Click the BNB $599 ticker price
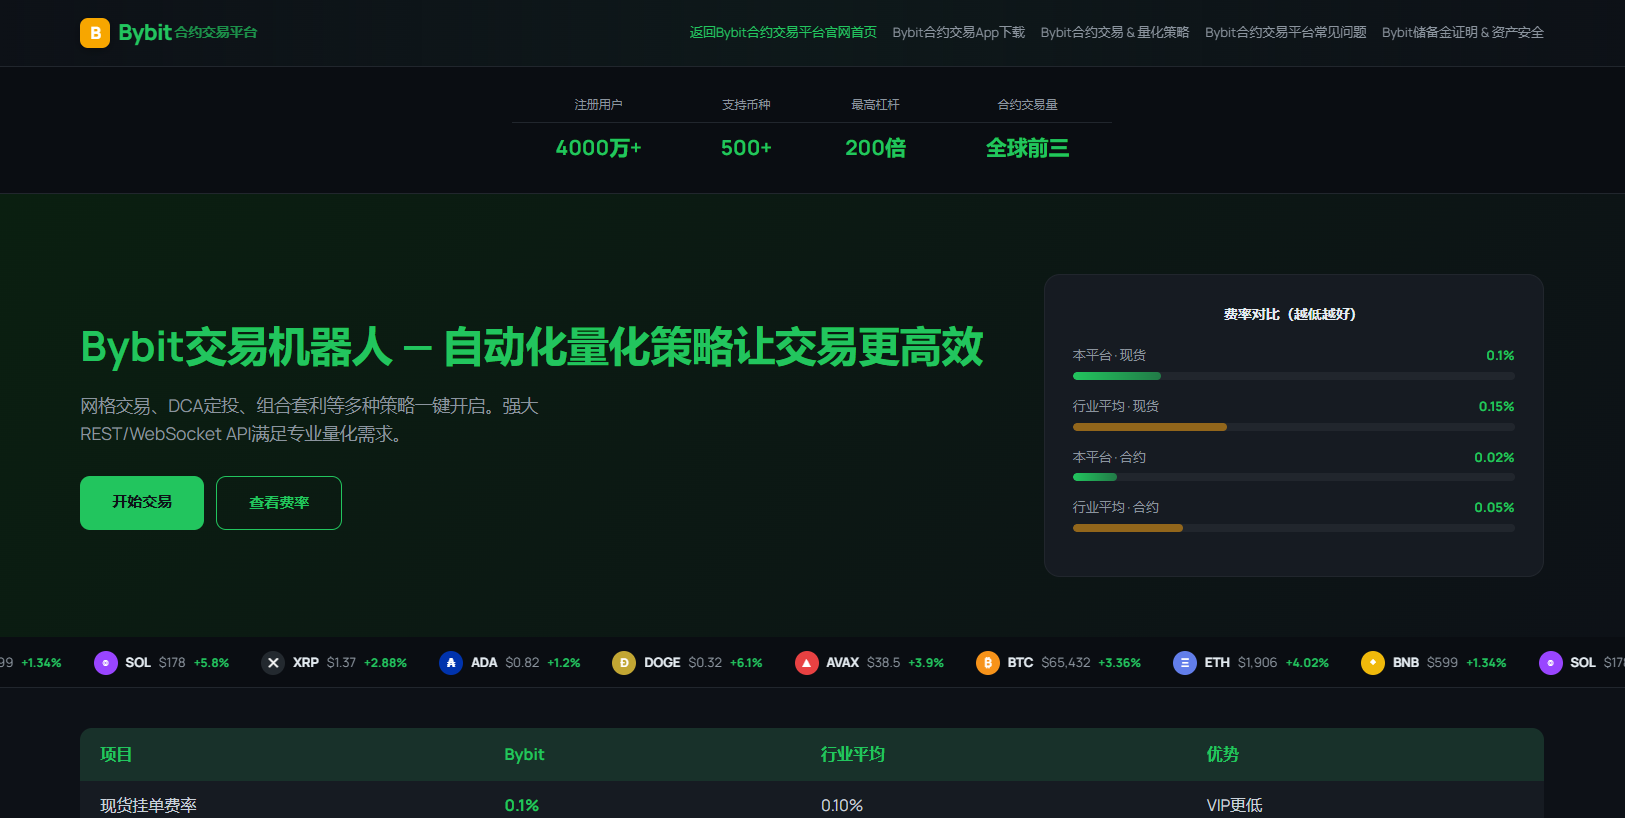Viewport: 1625px width, 818px height. point(1442,663)
